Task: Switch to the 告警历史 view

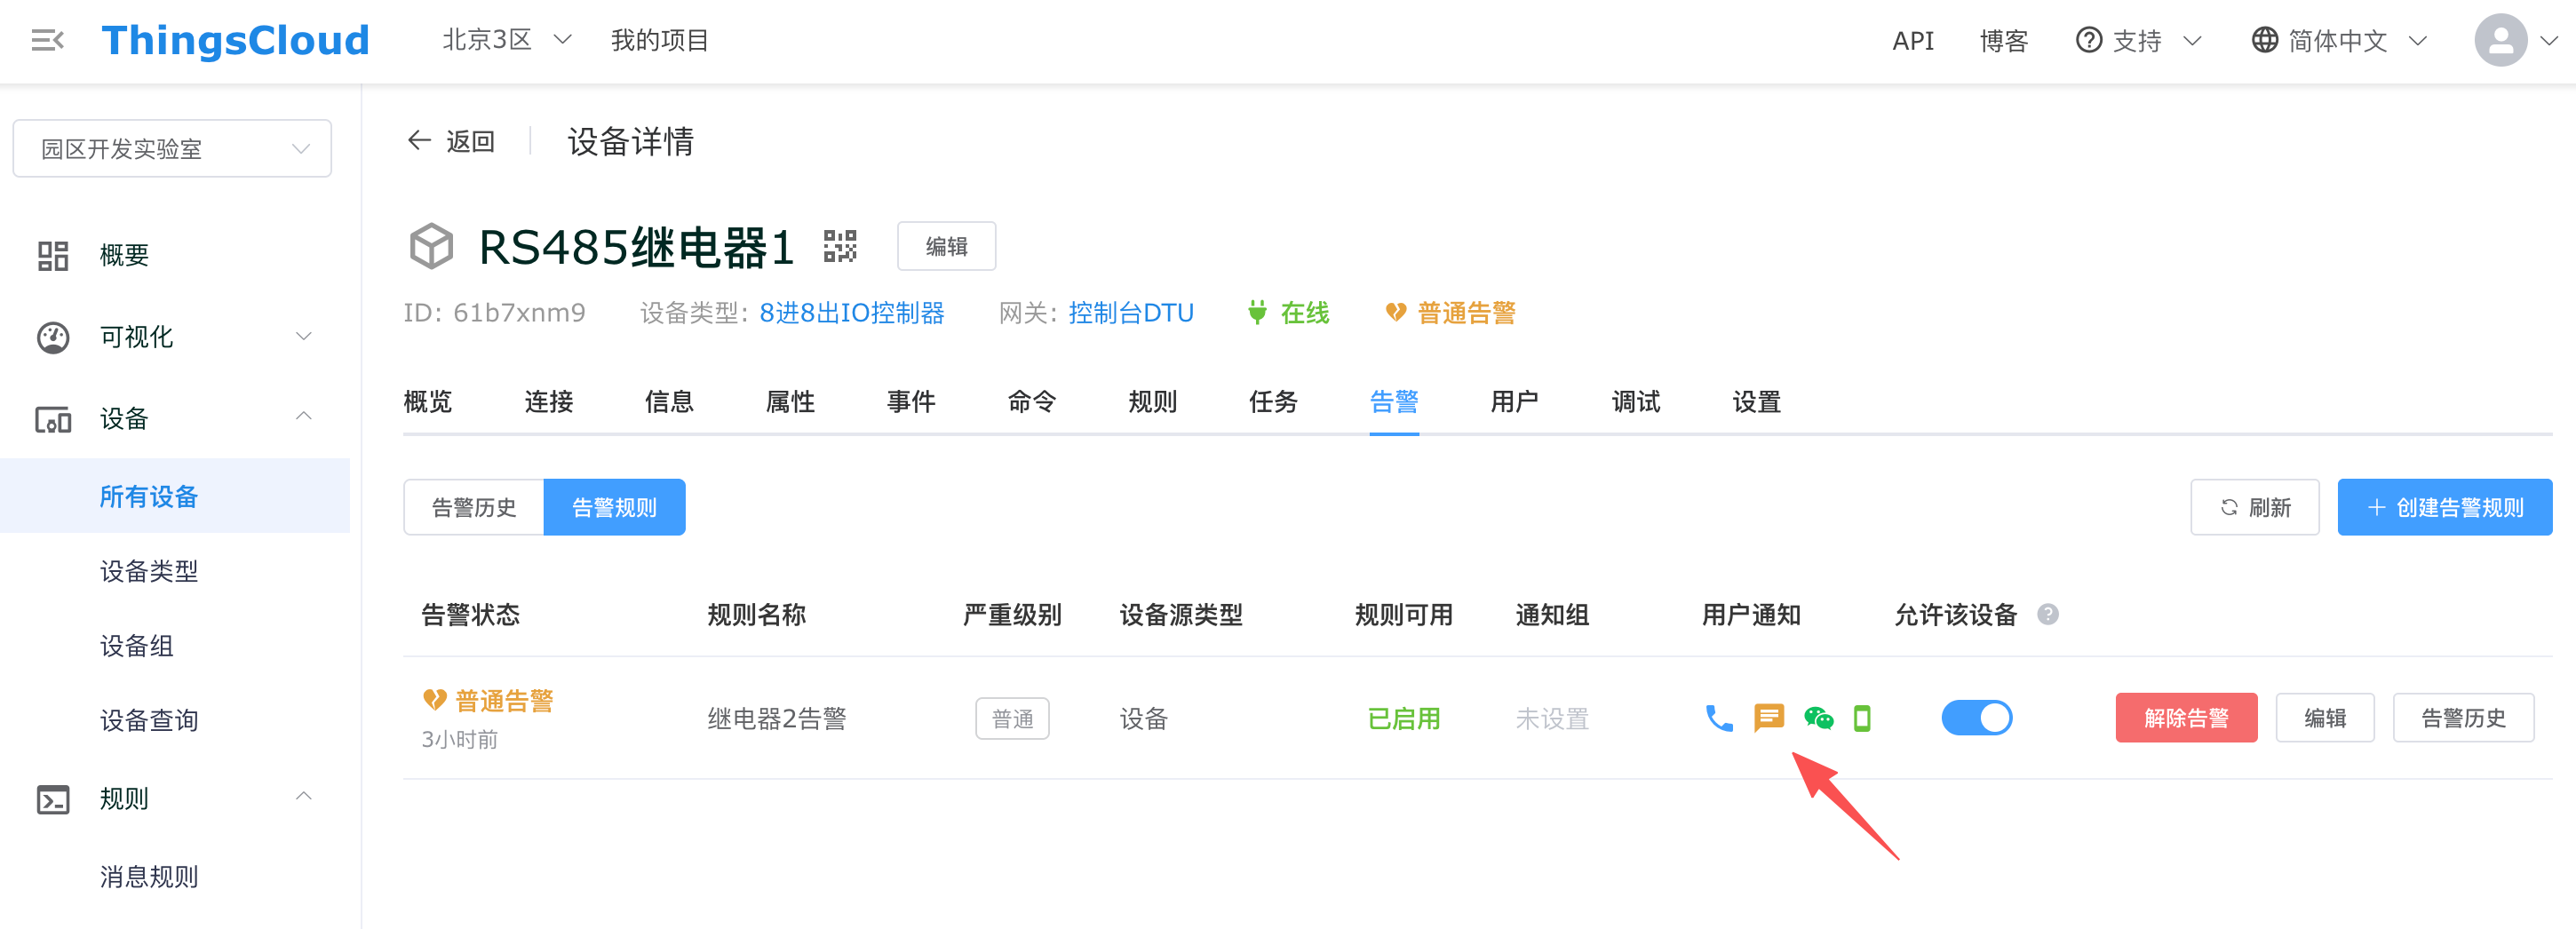Action: click(473, 508)
